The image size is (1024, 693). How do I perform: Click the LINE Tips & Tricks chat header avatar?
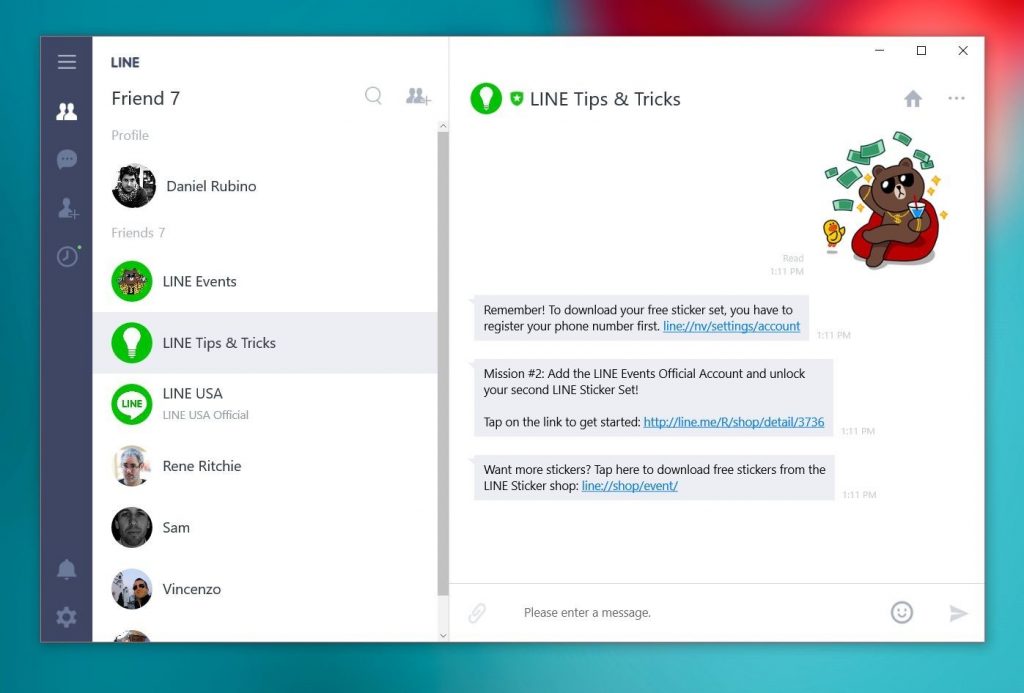tap(486, 99)
